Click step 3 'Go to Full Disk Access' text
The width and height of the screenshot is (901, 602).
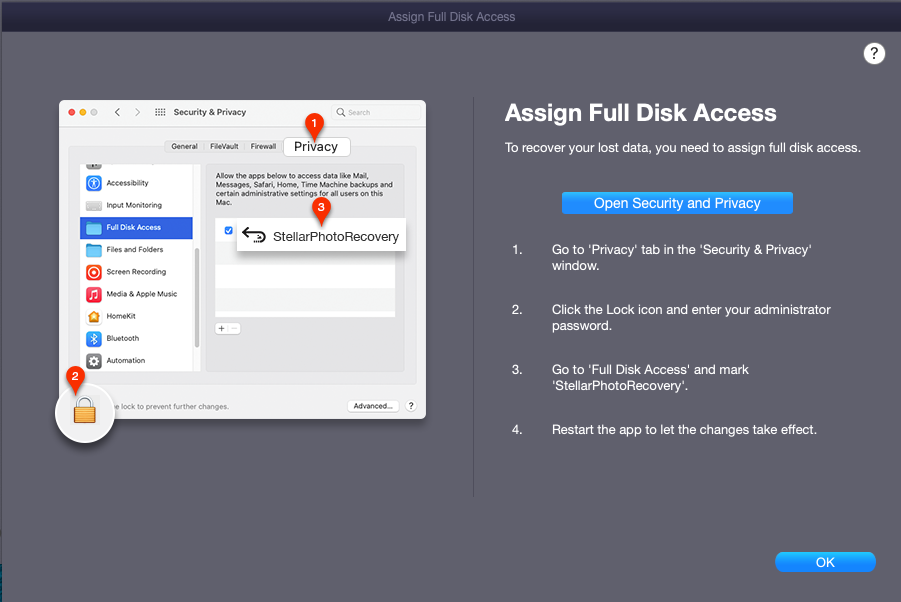650,377
